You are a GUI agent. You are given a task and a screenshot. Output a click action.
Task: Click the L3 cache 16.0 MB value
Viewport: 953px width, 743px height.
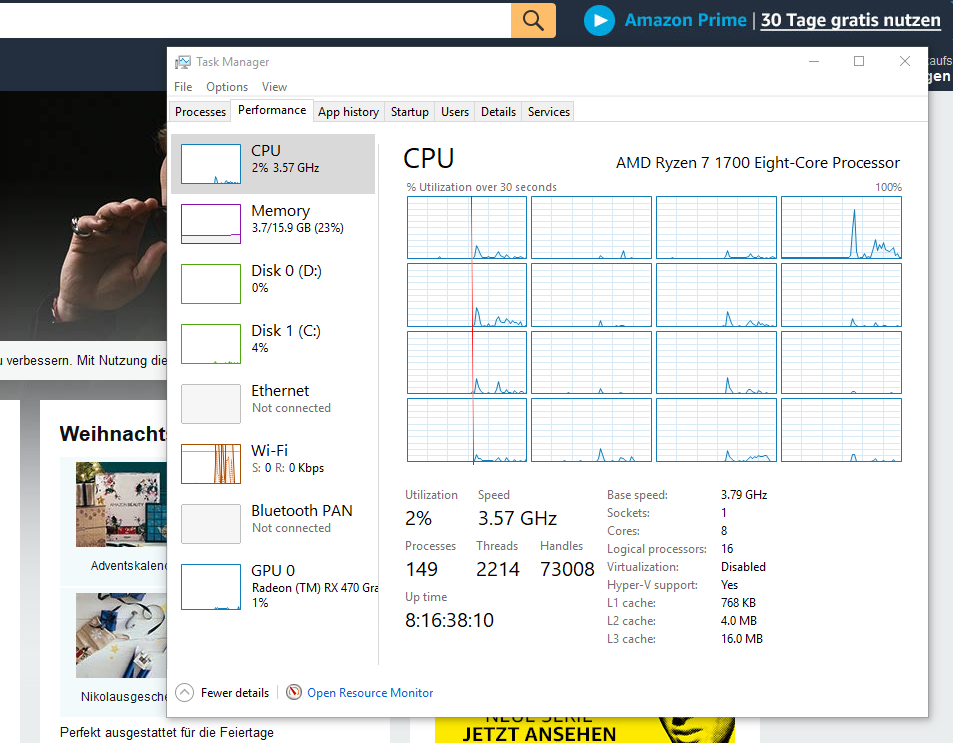click(741, 639)
